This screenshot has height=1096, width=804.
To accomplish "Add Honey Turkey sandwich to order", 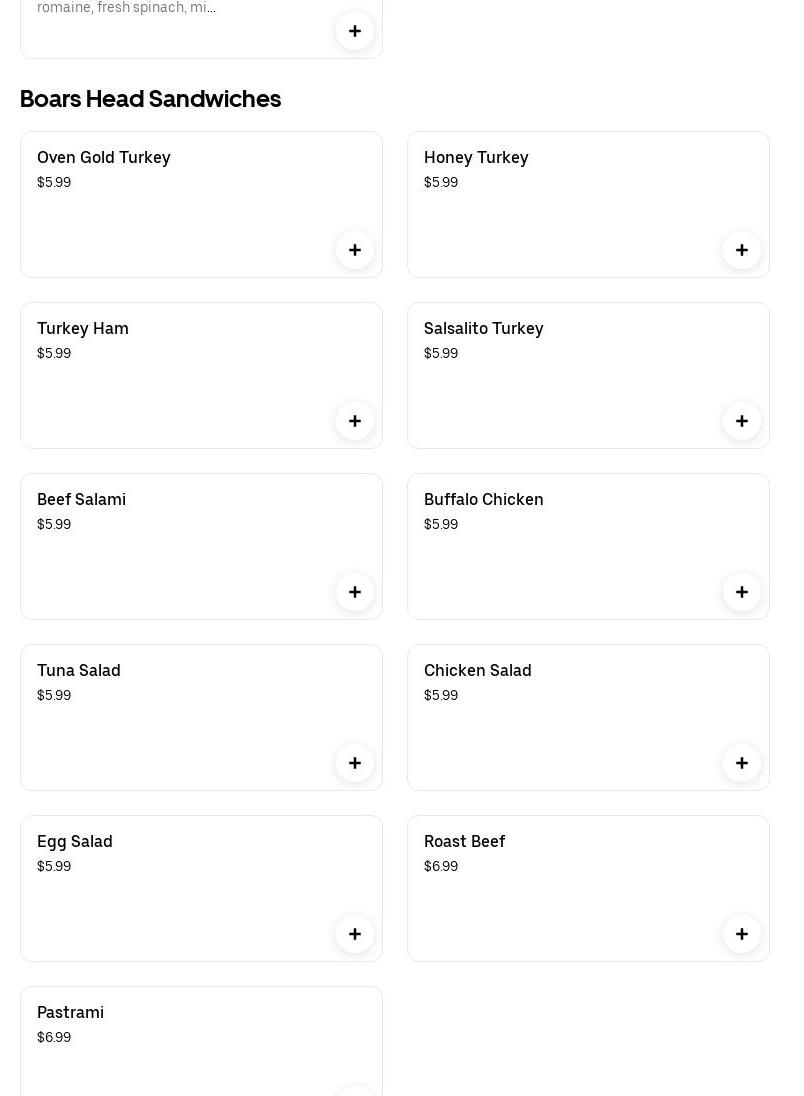I will 742,250.
